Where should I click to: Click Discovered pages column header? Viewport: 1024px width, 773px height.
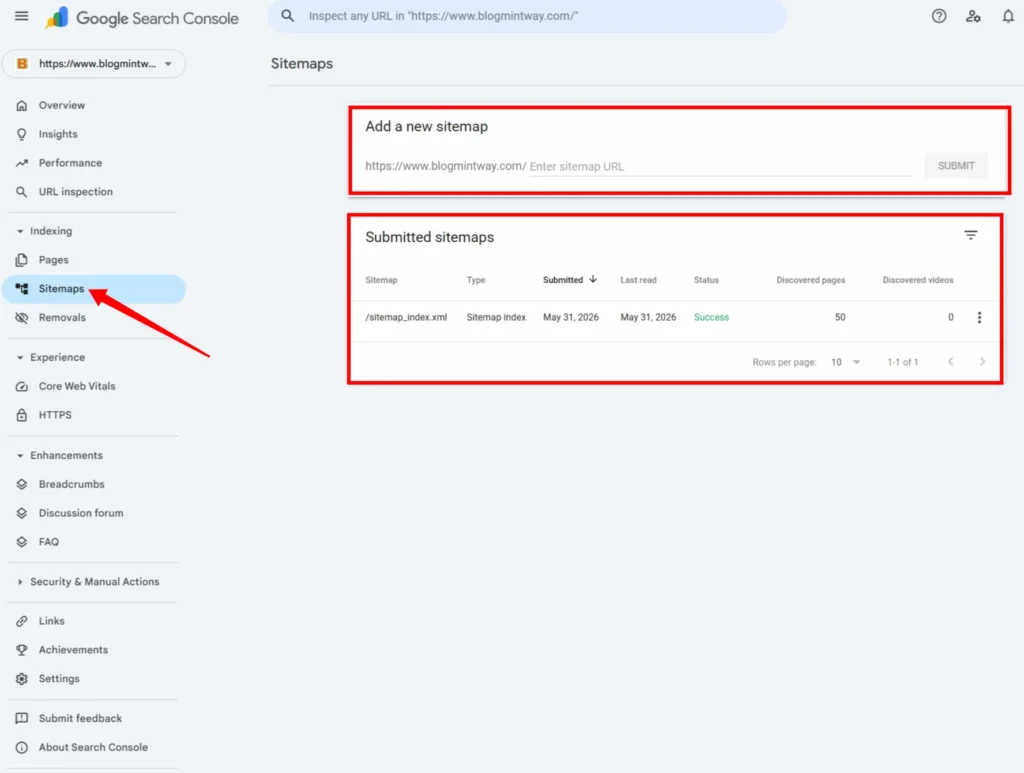[810, 280]
